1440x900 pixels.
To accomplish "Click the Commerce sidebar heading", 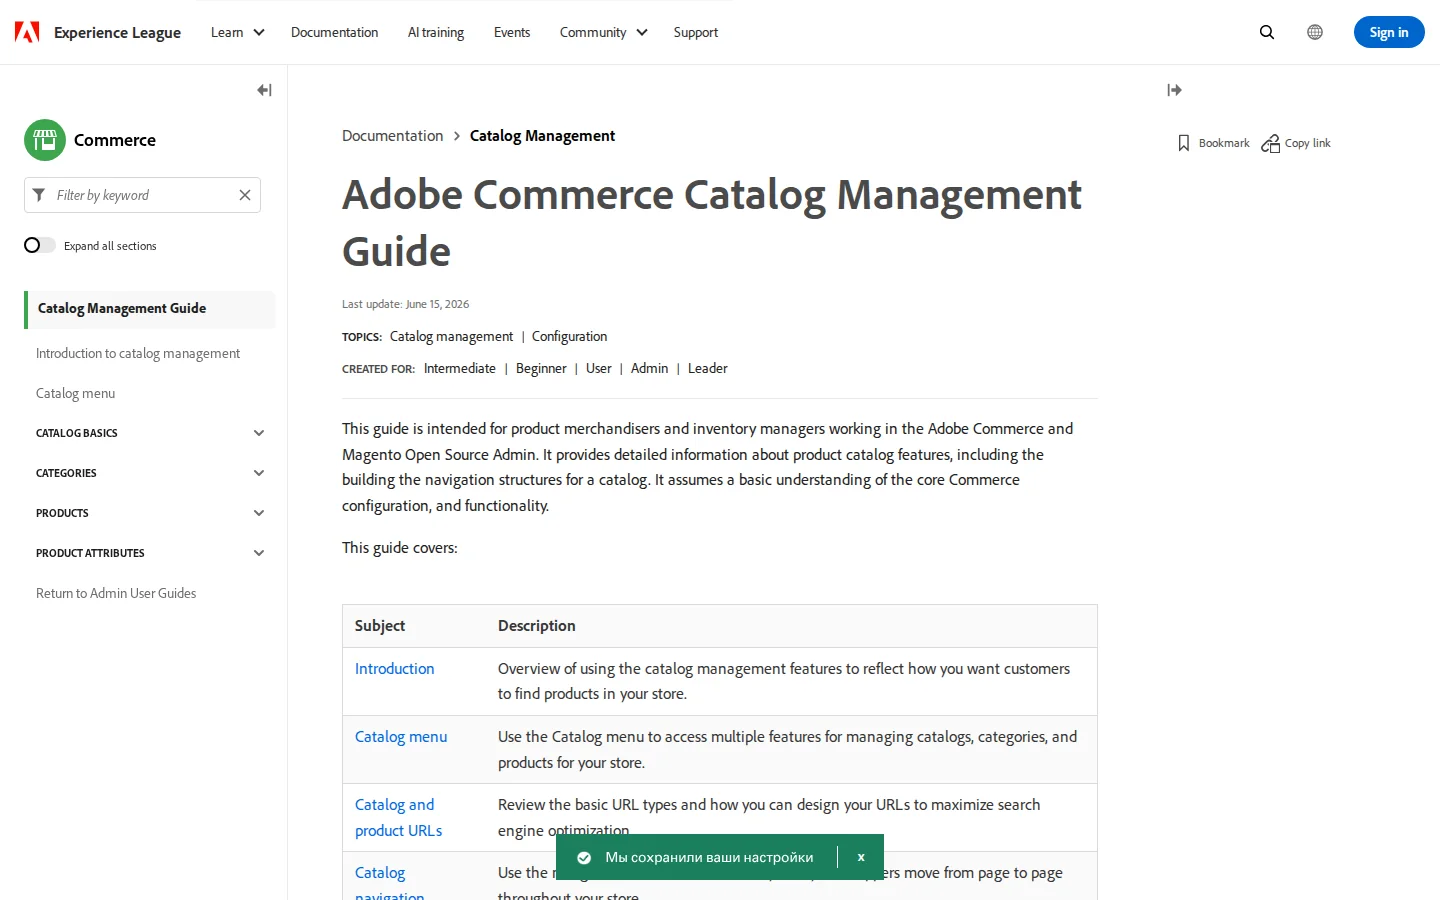I will click(115, 140).
